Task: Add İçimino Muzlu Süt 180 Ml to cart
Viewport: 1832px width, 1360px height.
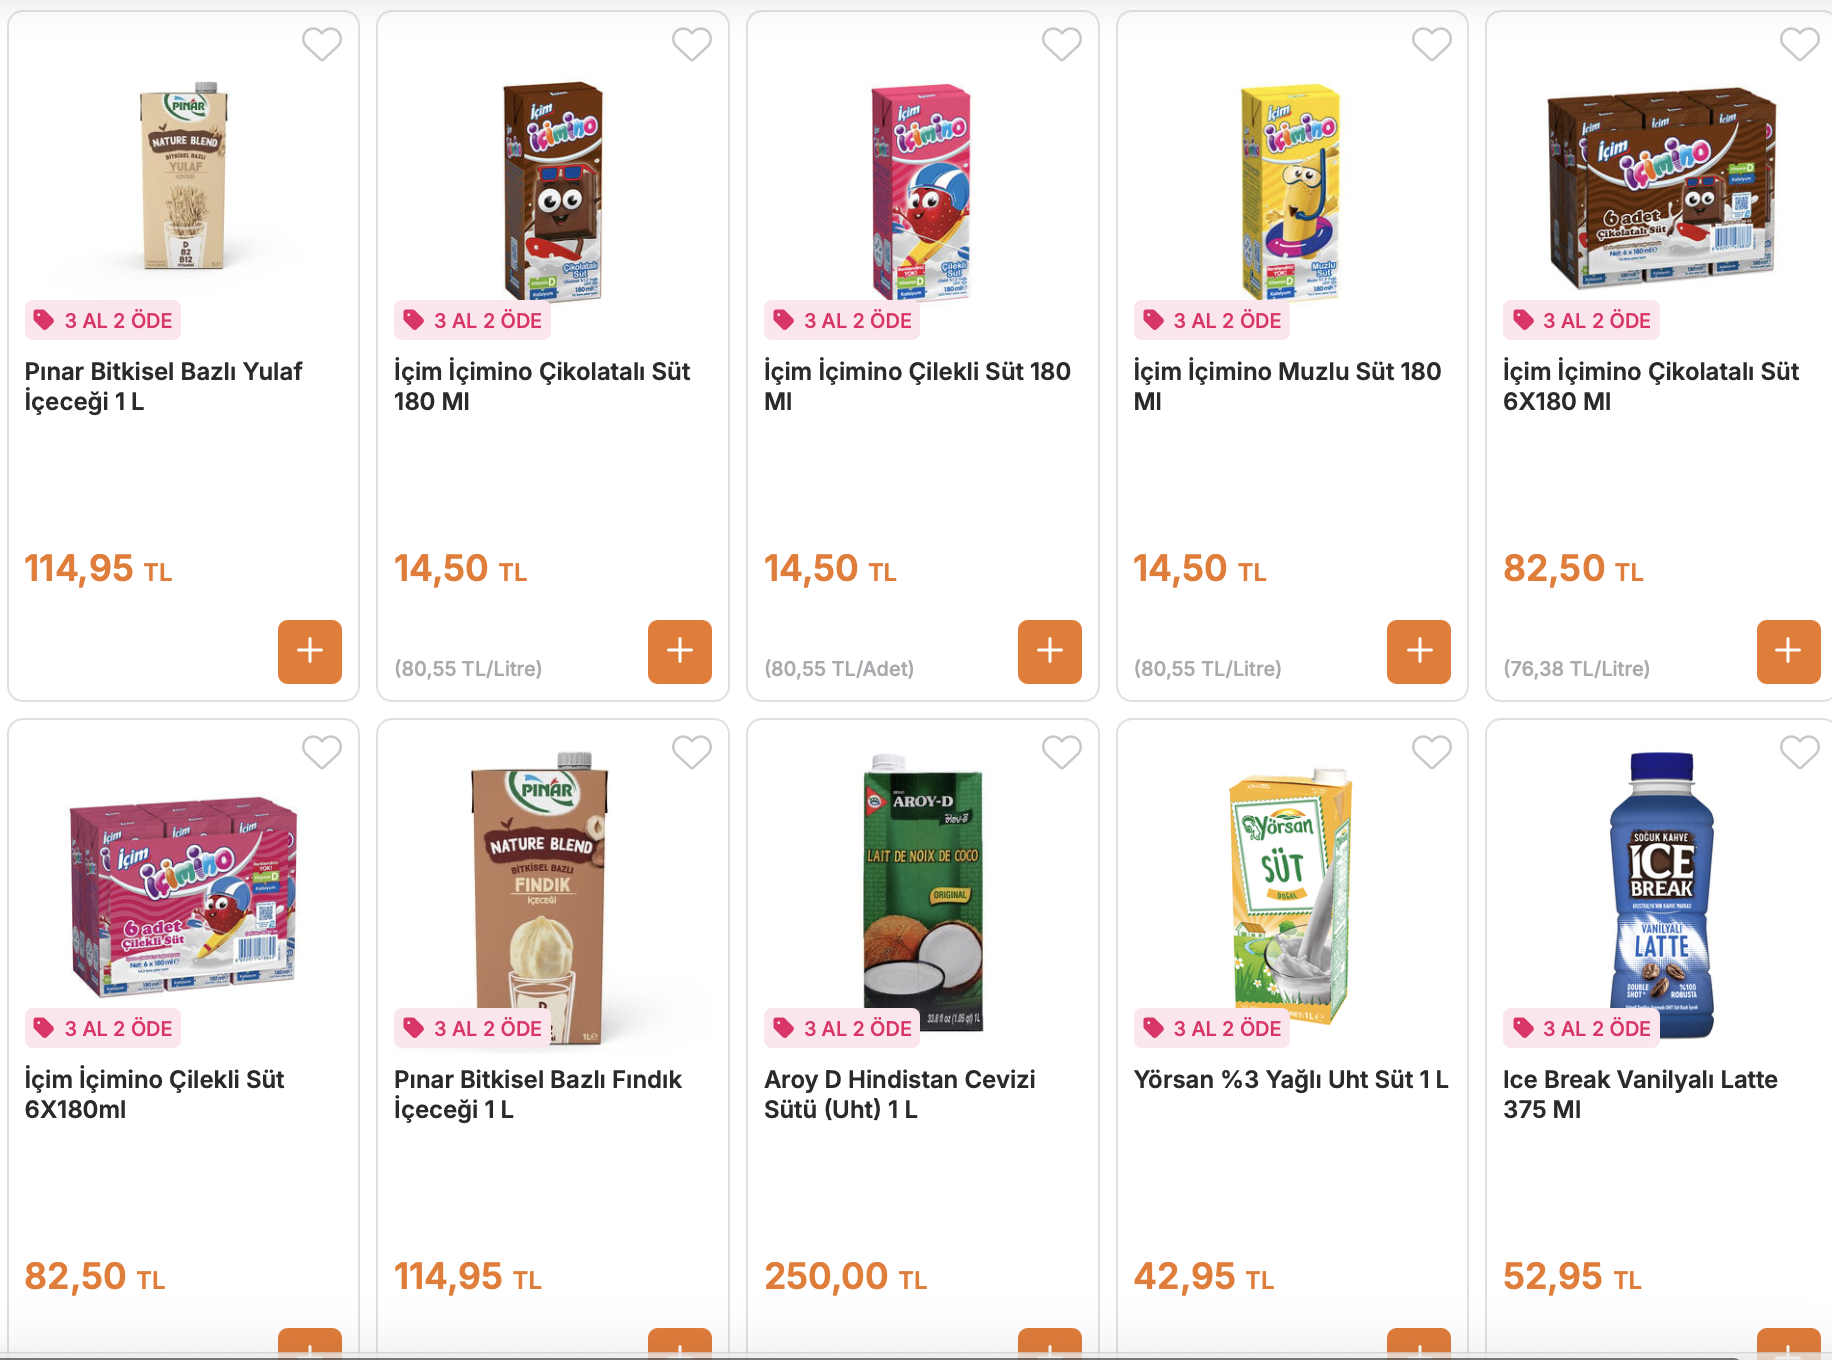Action: 1419,652
